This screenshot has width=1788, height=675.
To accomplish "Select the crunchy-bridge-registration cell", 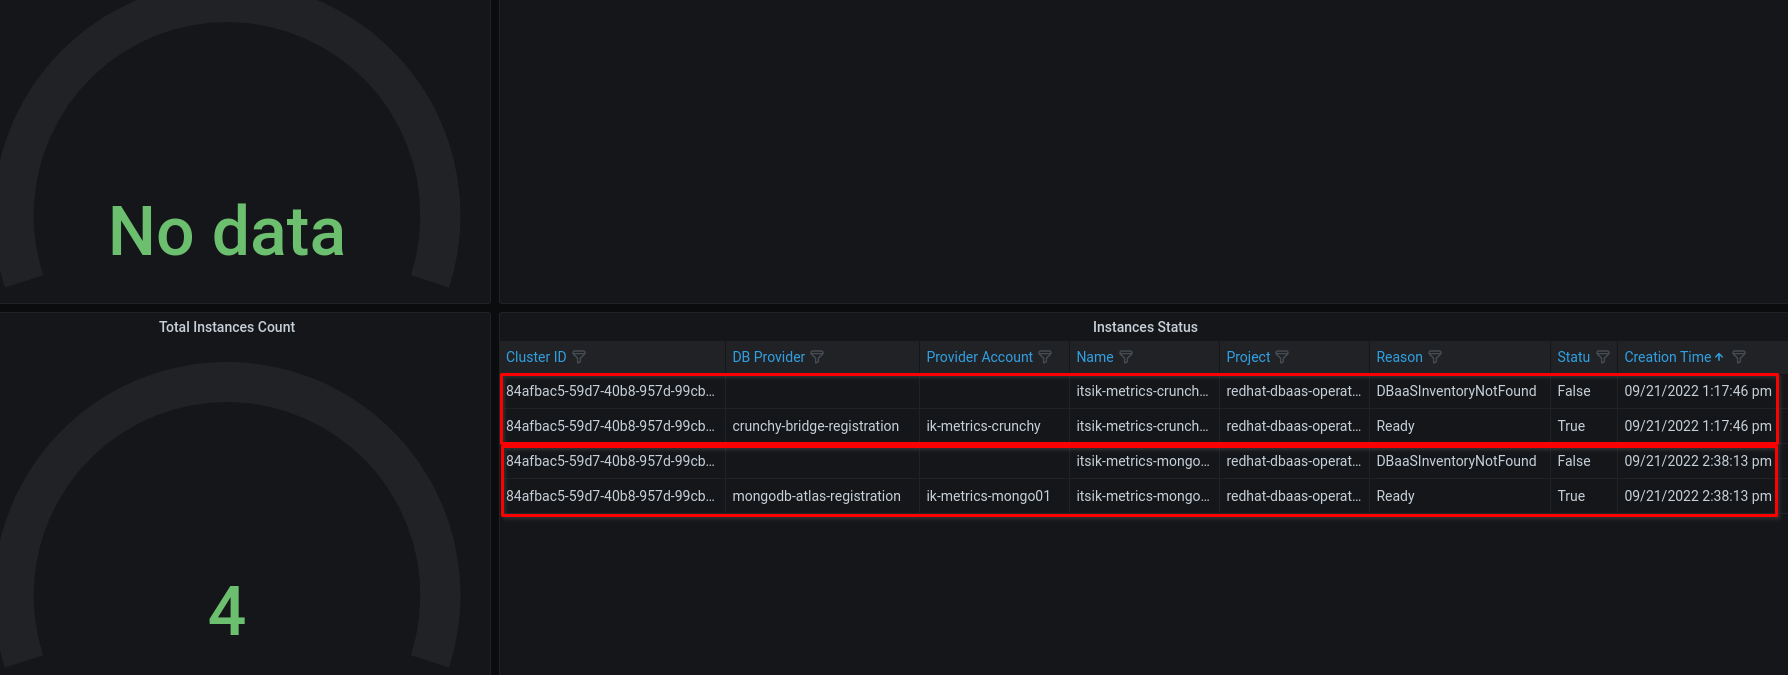I will coord(815,426).
